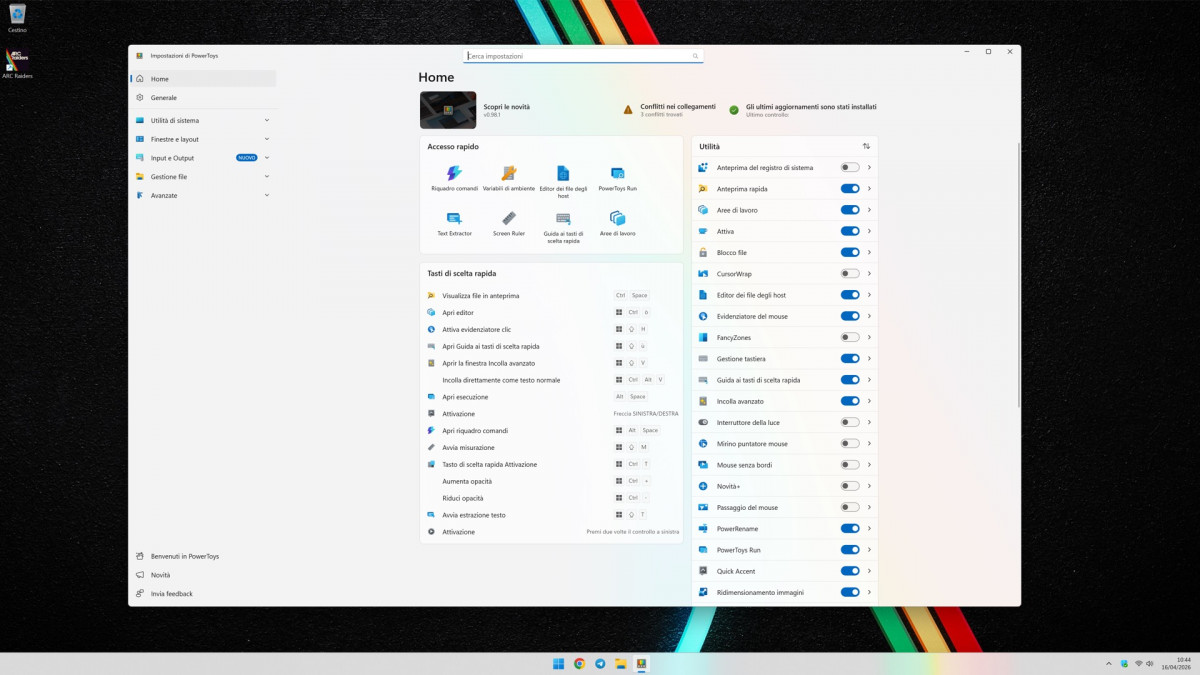Viewport: 1200px width, 675px height.
Task: Click the sort icon in Utilità header
Action: click(866, 146)
